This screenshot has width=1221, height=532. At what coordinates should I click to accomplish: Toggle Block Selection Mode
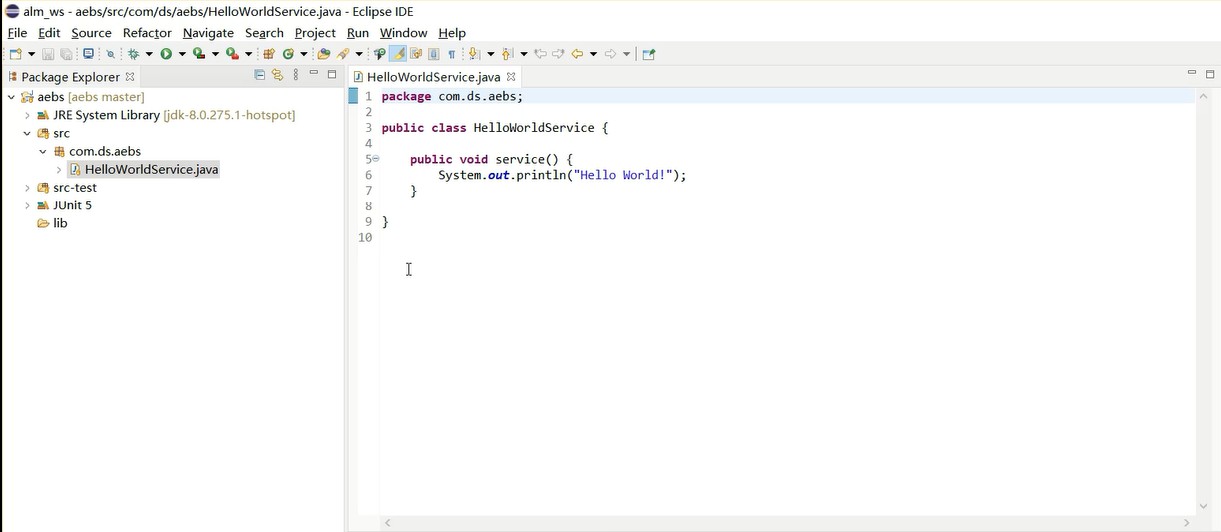(434, 54)
